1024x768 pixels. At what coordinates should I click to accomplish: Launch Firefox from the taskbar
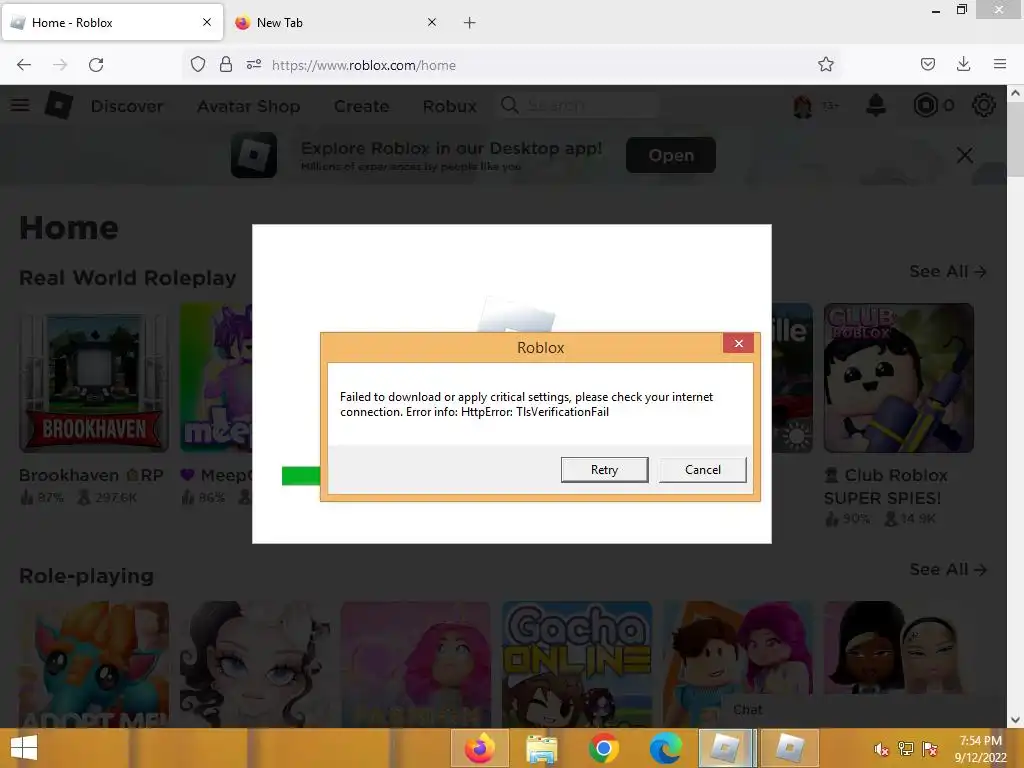coord(479,748)
